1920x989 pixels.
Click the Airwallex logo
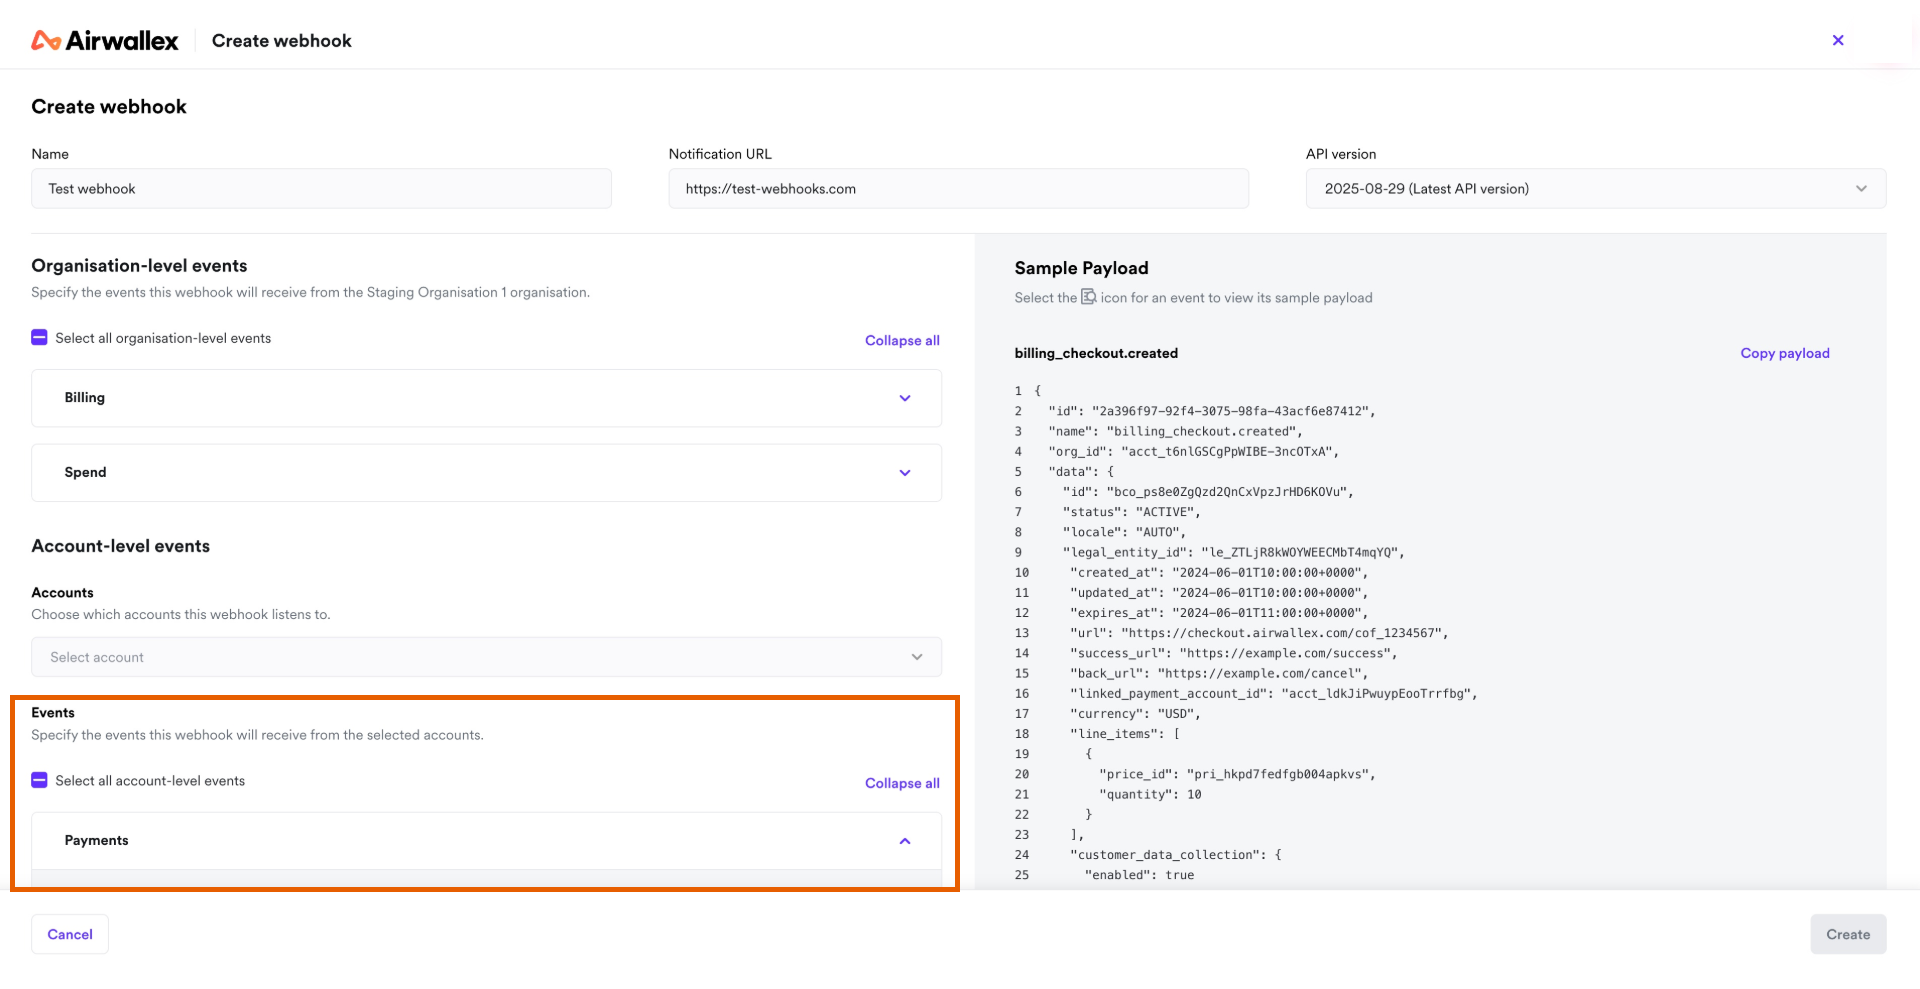[105, 41]
